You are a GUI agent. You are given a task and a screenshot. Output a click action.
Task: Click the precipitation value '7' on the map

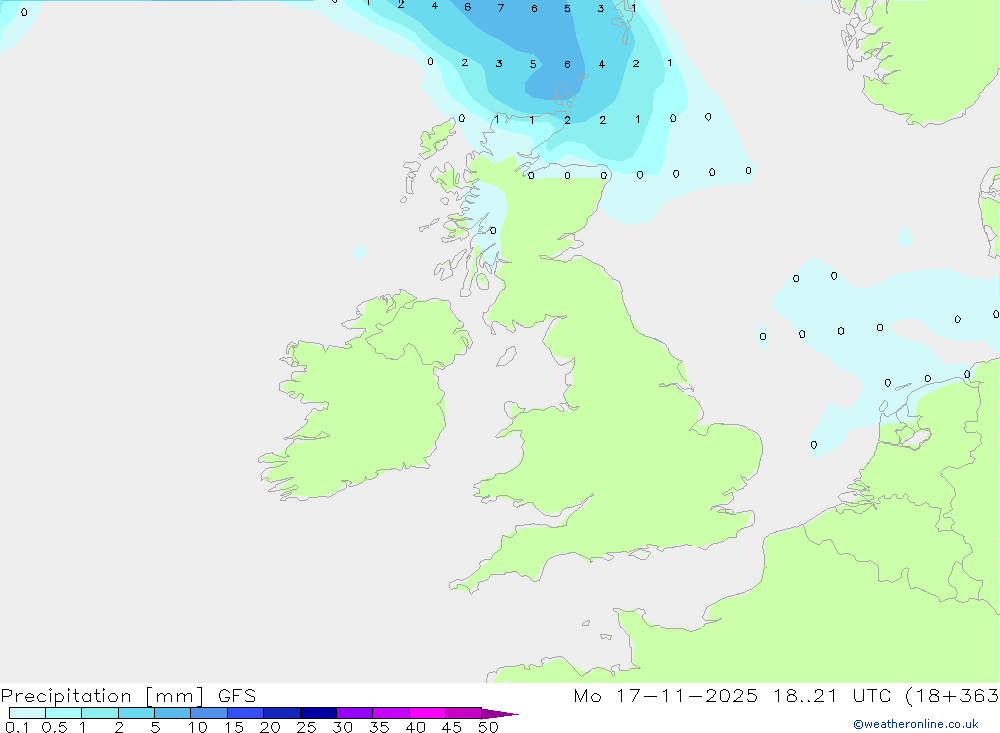click(x=501, y=8)
